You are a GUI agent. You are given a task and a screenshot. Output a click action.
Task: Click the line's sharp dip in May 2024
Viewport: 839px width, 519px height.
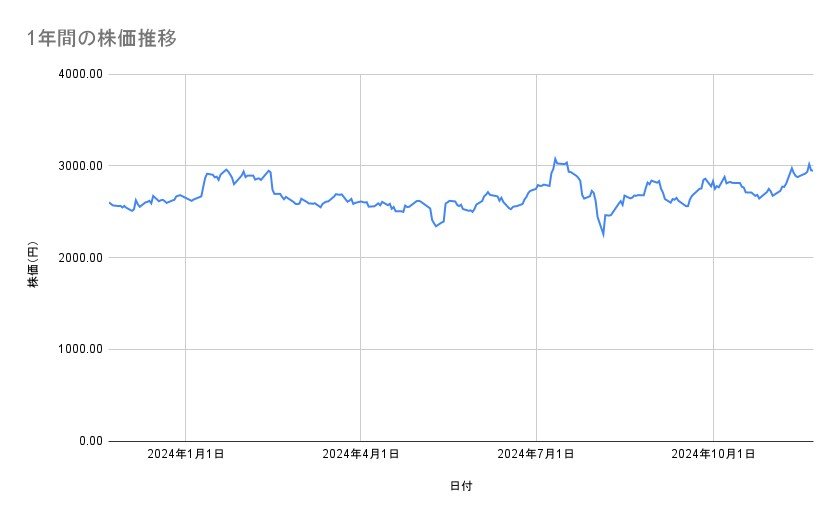(436, 227)
